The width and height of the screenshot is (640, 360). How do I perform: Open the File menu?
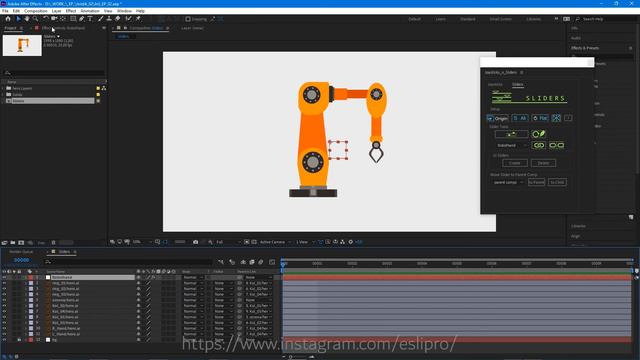point(5,11)
